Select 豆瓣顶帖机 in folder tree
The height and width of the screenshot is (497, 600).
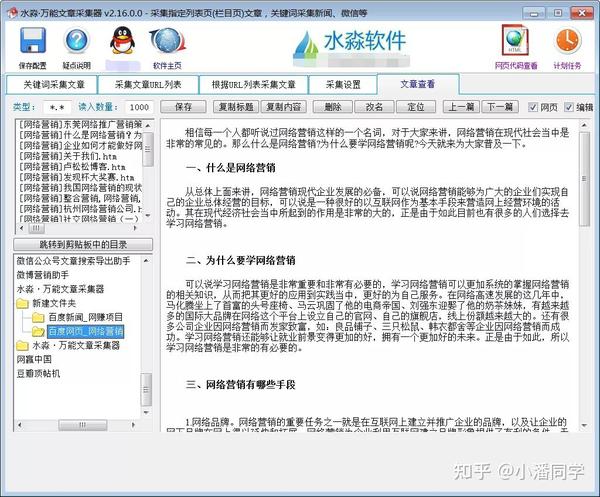38,373
